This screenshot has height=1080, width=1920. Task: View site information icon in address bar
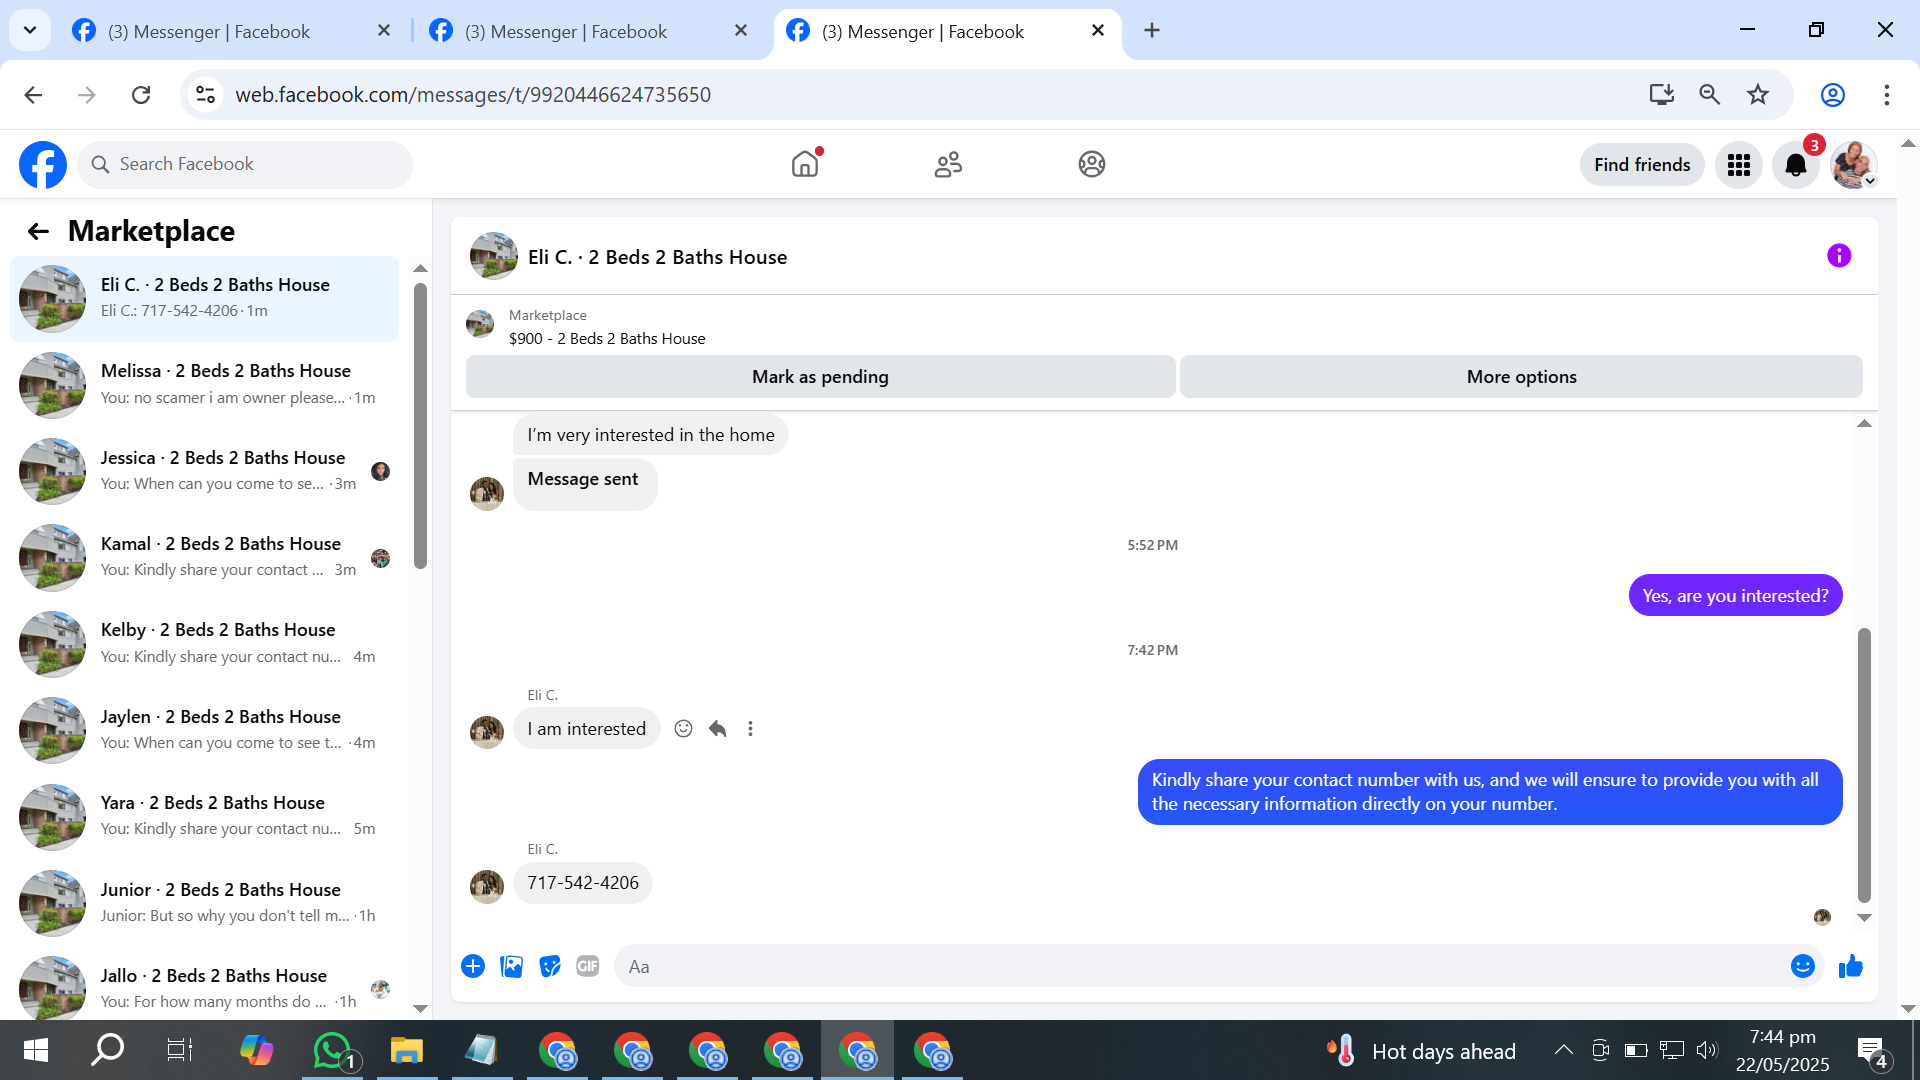pos(205,95)
